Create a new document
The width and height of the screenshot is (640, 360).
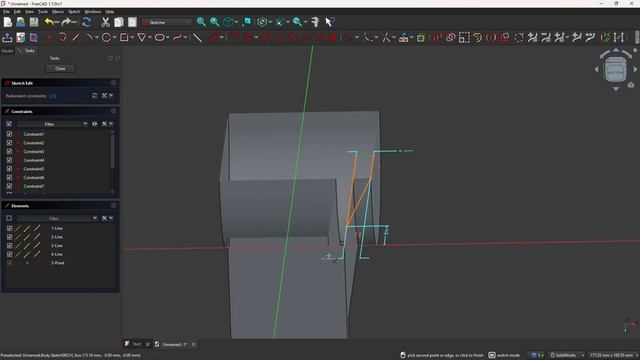tap(7, 22)
